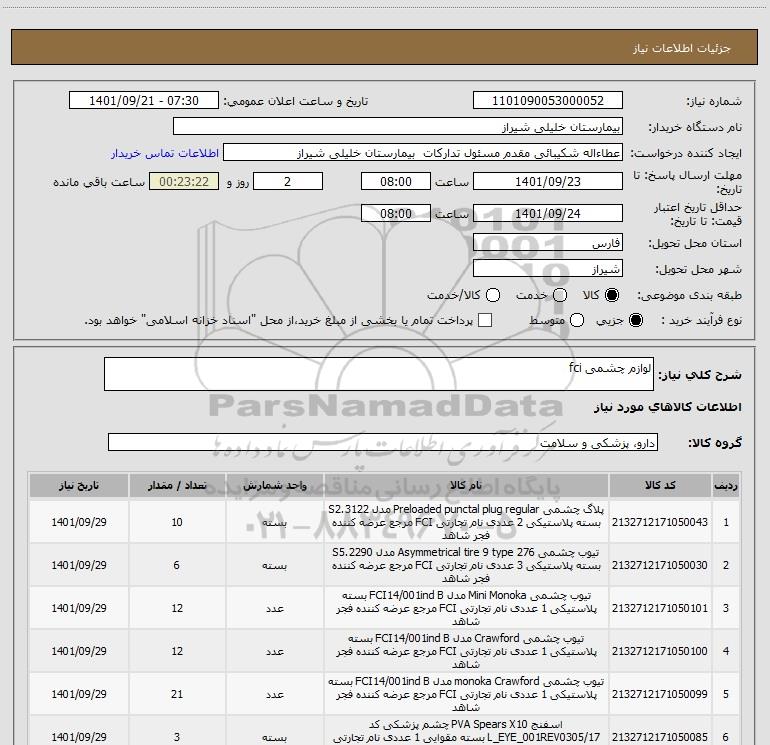
Task: Click product code 2132712171050101
Action: click(x=660, y=608)
